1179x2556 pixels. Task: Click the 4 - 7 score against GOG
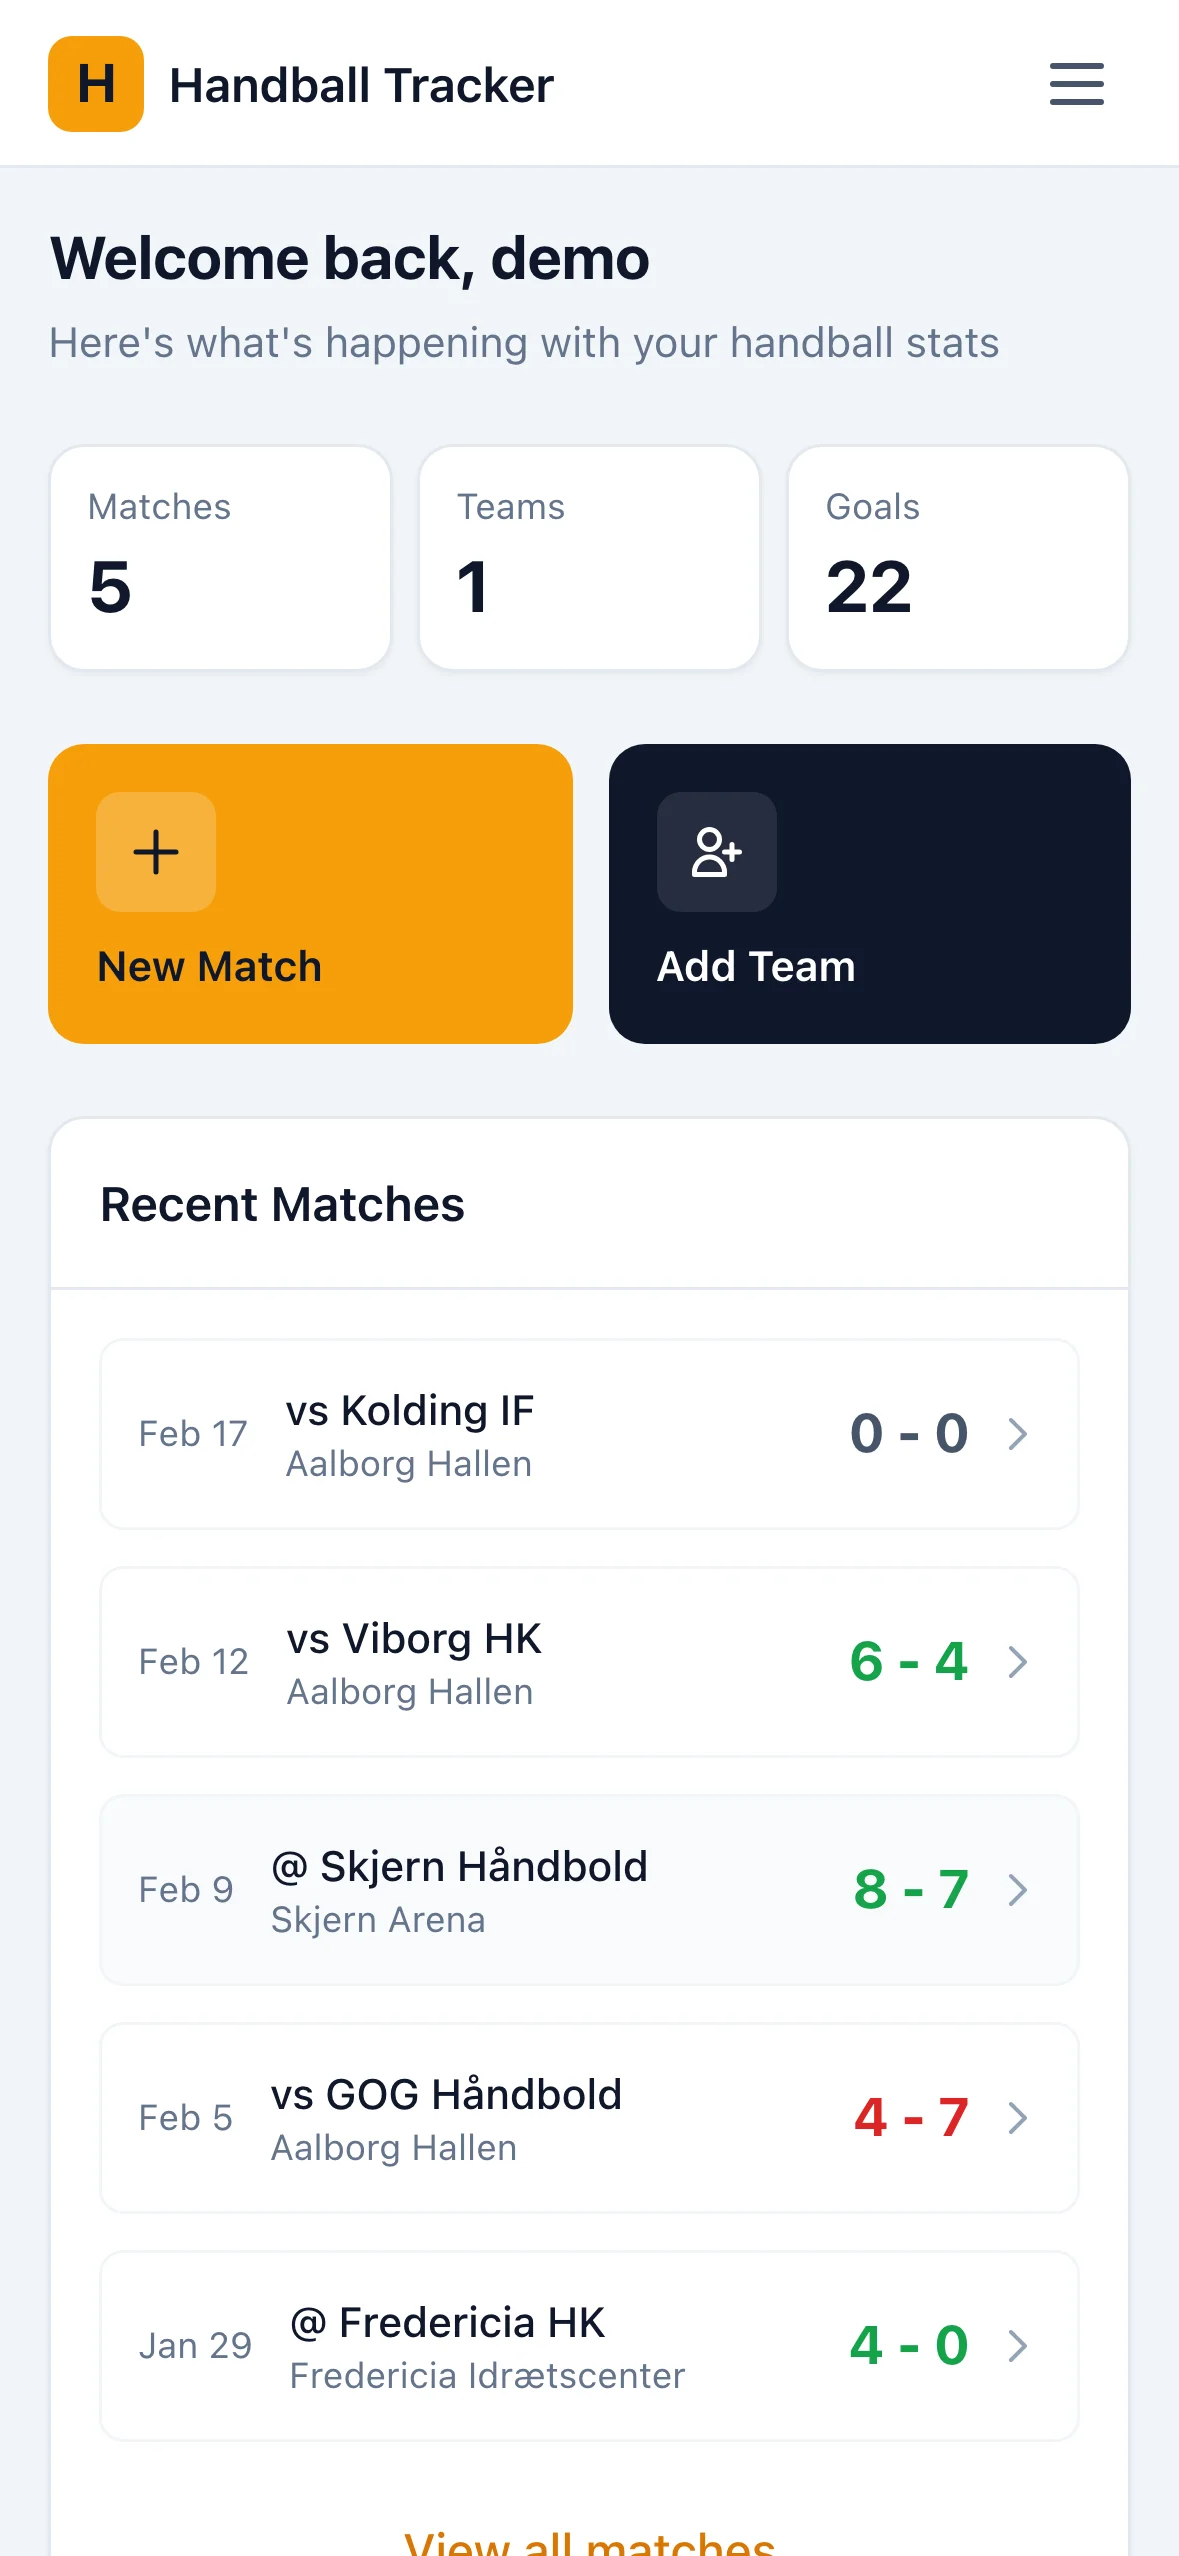click(x=910, y=2117)
